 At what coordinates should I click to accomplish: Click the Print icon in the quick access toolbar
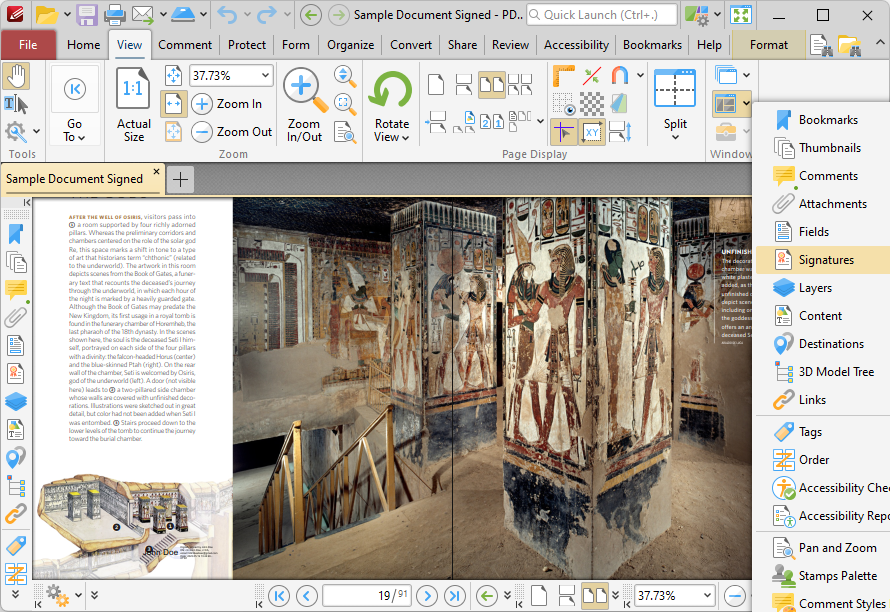click(114, 15)
